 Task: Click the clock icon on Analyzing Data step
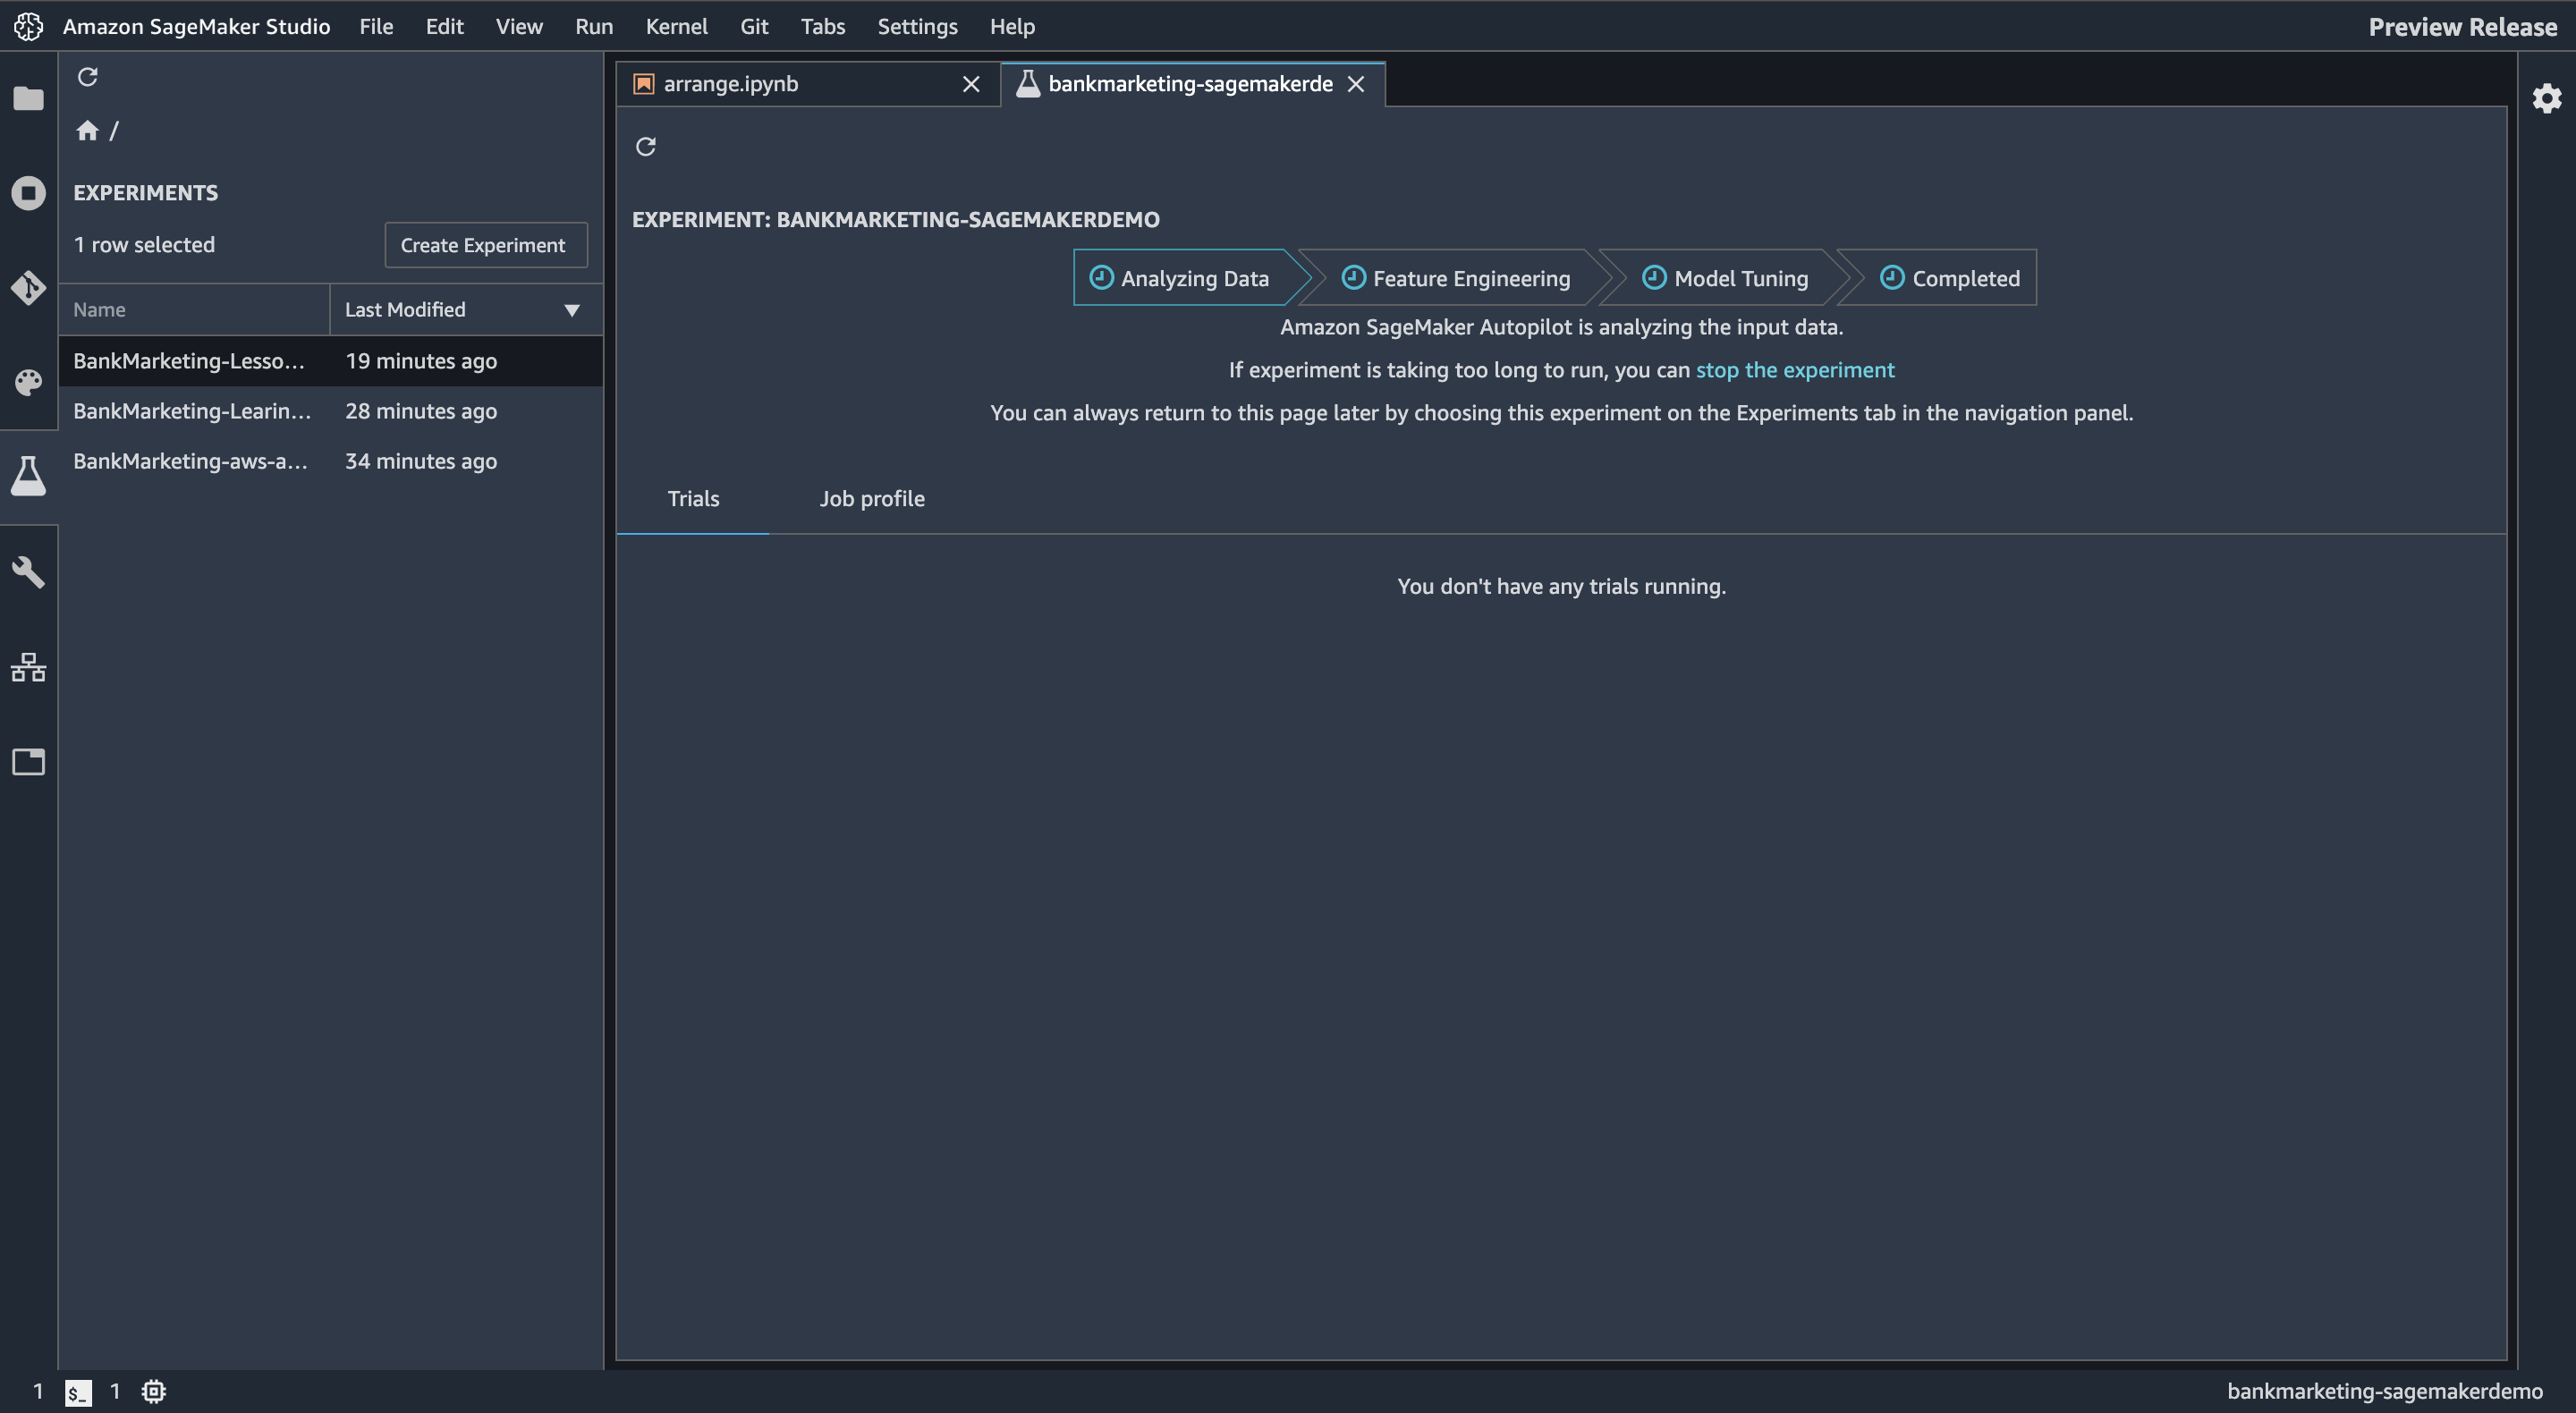tap(1101, 277)
